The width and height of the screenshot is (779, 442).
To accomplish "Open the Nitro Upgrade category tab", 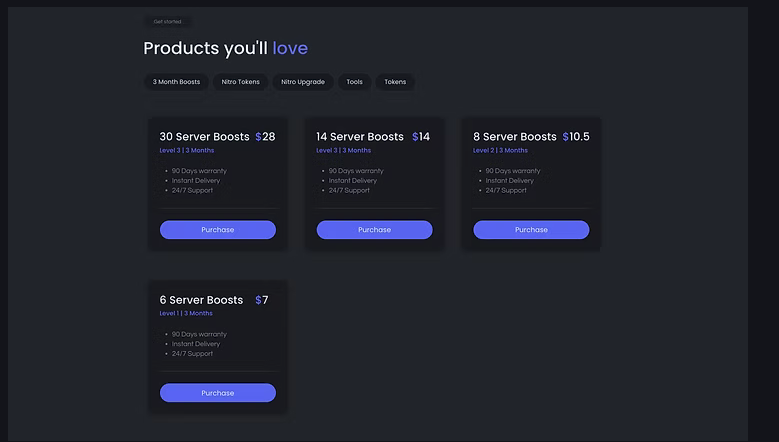I will [x=303, y=82].
